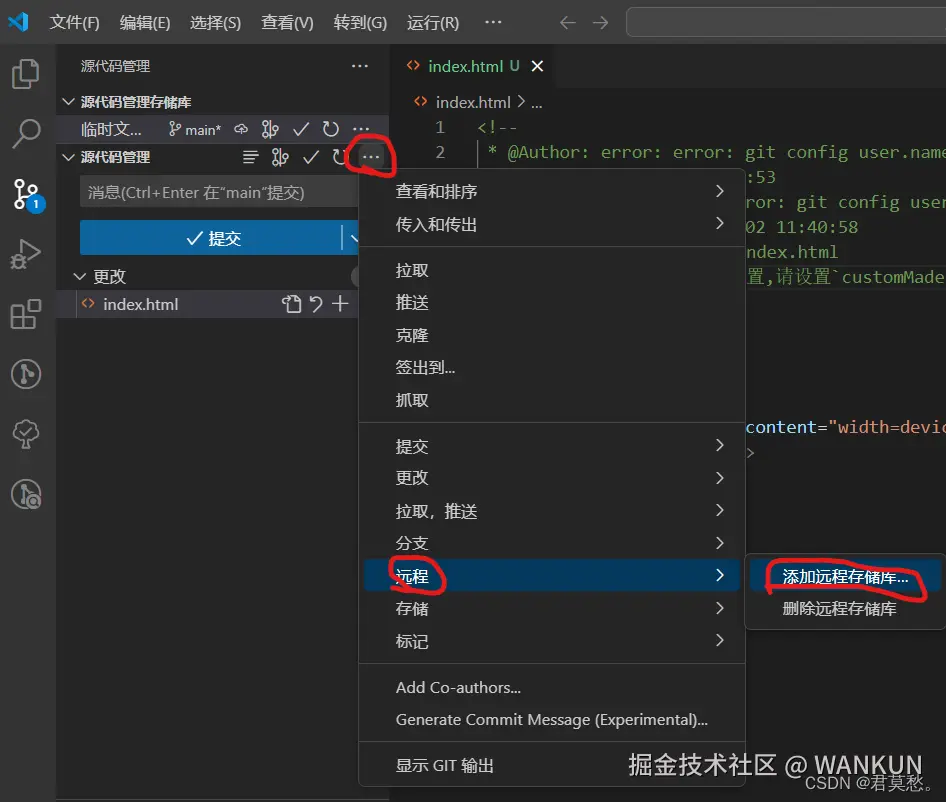Open the Explorer view in activity bar
Screen dimensions: 946x802
(26, 74)
